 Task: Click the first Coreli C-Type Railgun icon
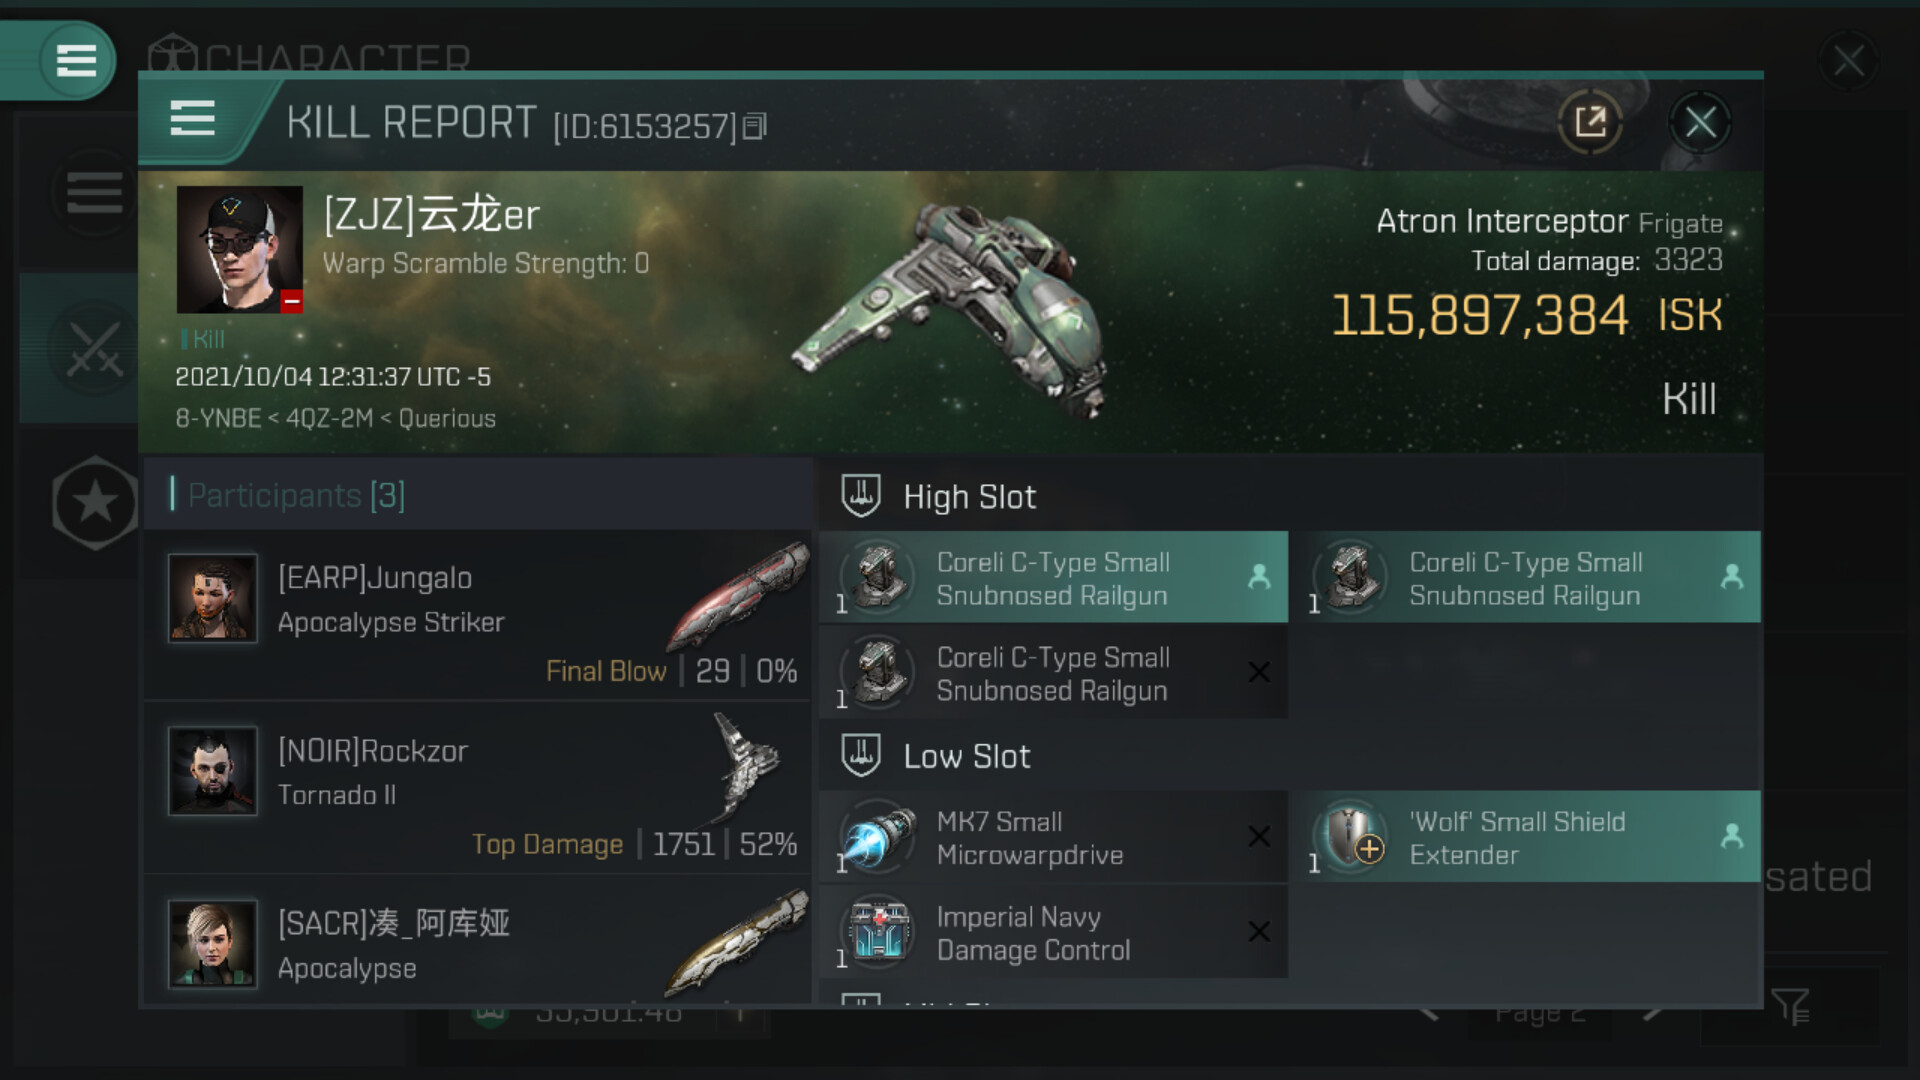878,577
